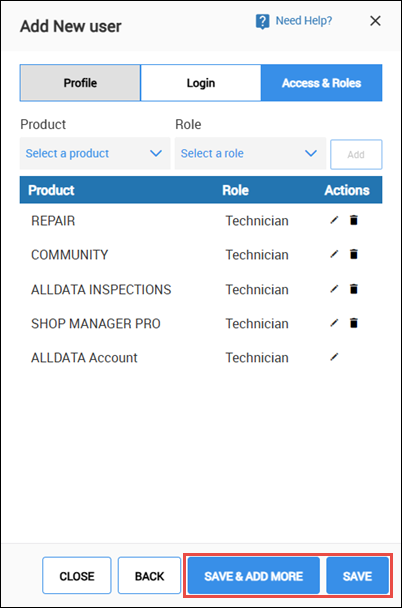Edit the ALLDATA Account role
This screenshot has width=402, height=608.
click(334, 357)
